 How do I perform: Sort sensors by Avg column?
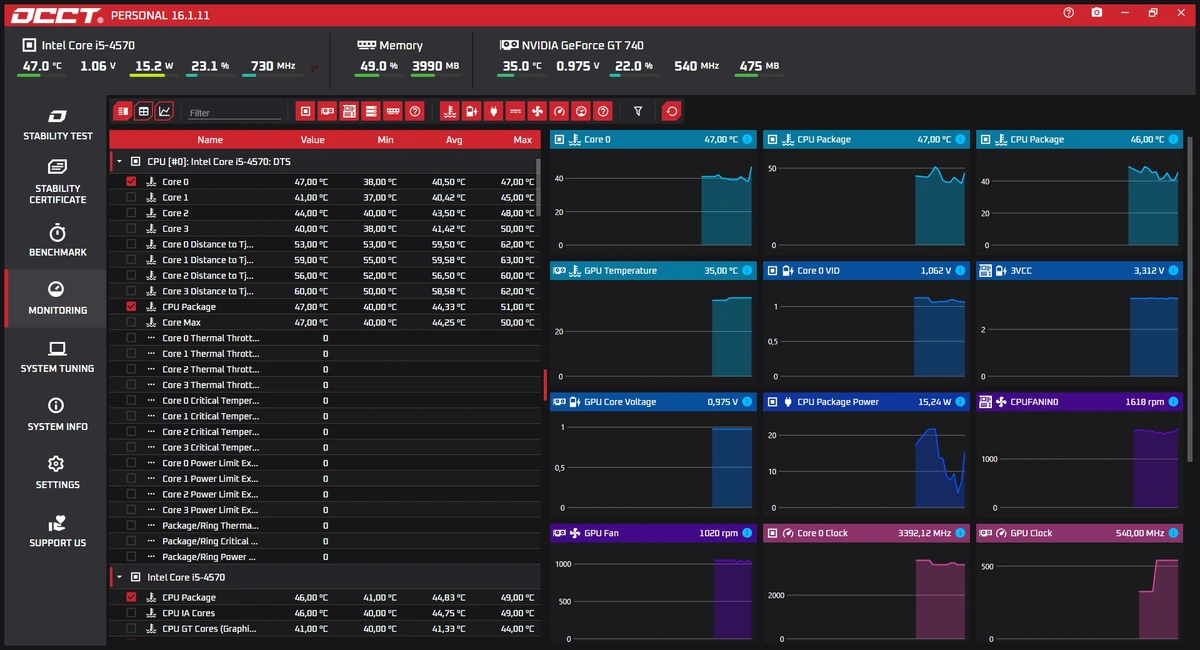(x=454, y=140)
